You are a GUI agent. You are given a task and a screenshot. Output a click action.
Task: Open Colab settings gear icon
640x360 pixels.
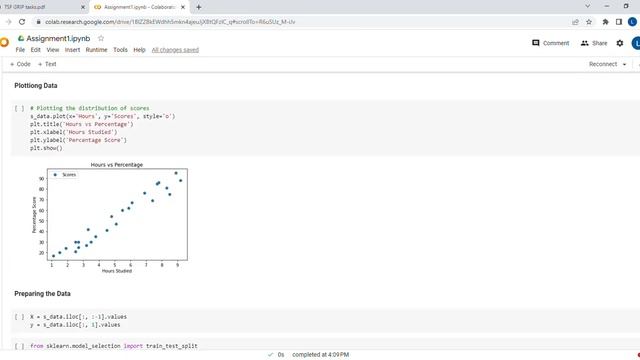click(620, 43)
